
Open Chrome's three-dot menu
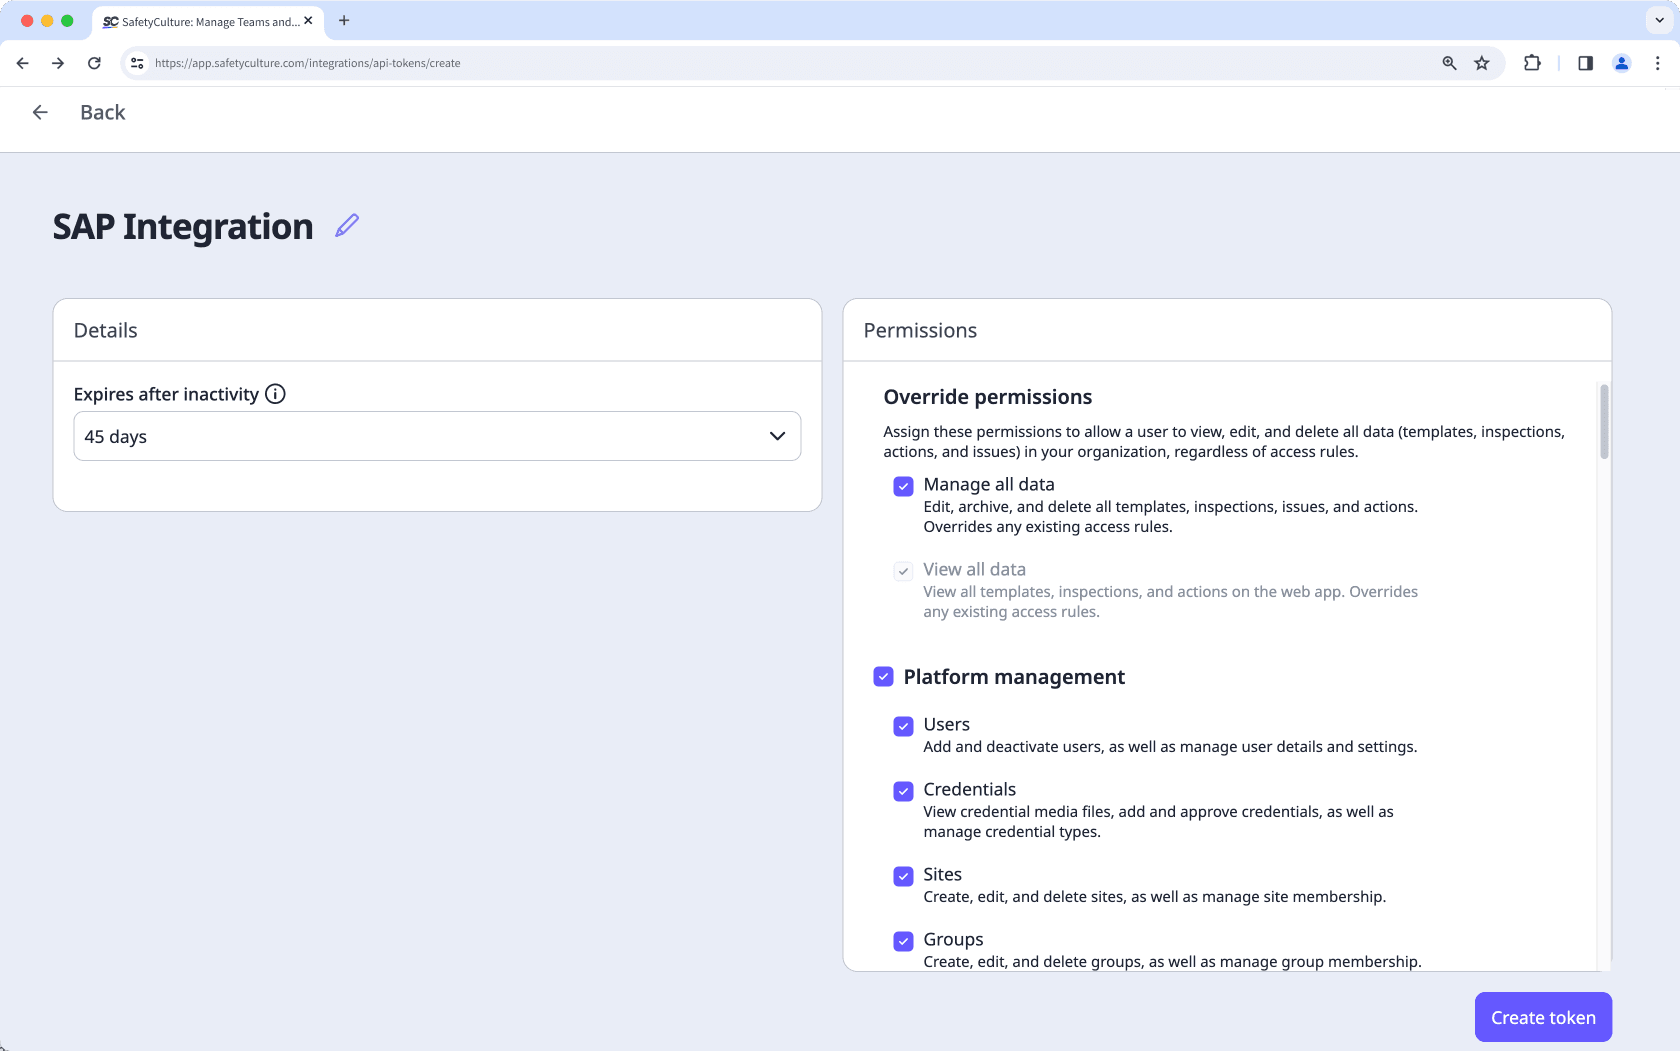pyautogui.click(x=1657, y=63)
